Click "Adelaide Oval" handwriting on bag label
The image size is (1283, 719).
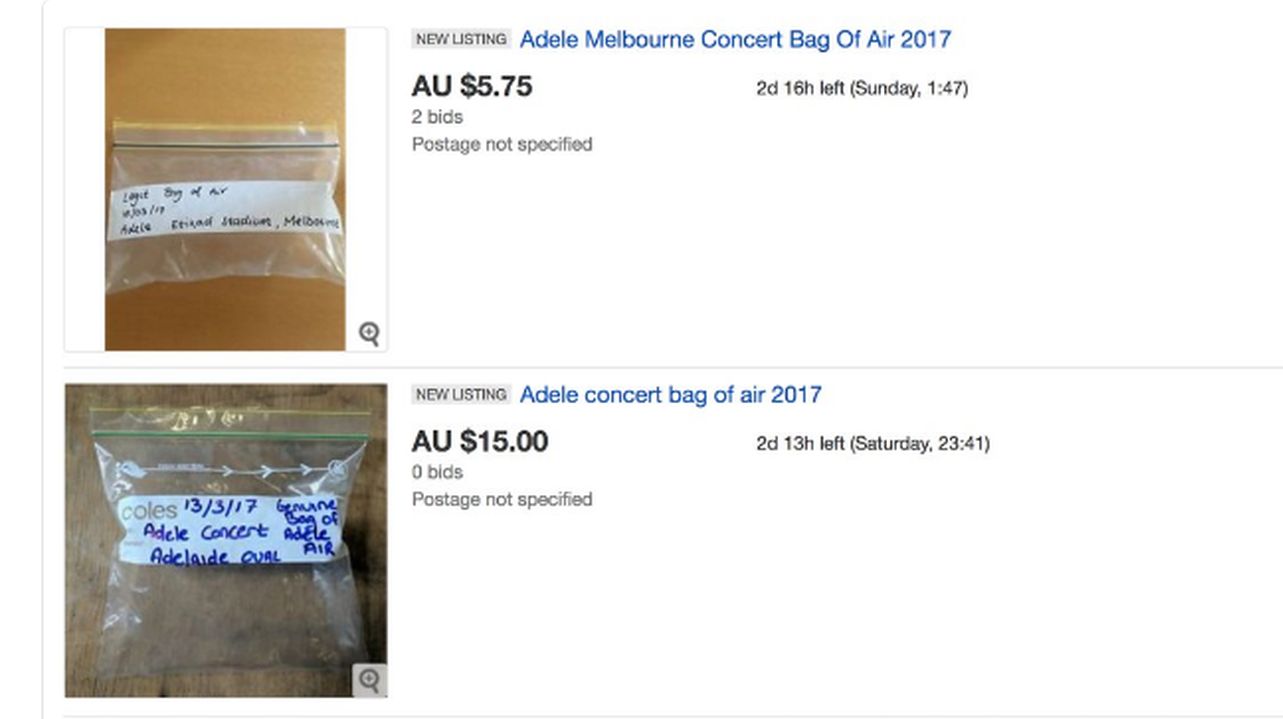point(215,556)
